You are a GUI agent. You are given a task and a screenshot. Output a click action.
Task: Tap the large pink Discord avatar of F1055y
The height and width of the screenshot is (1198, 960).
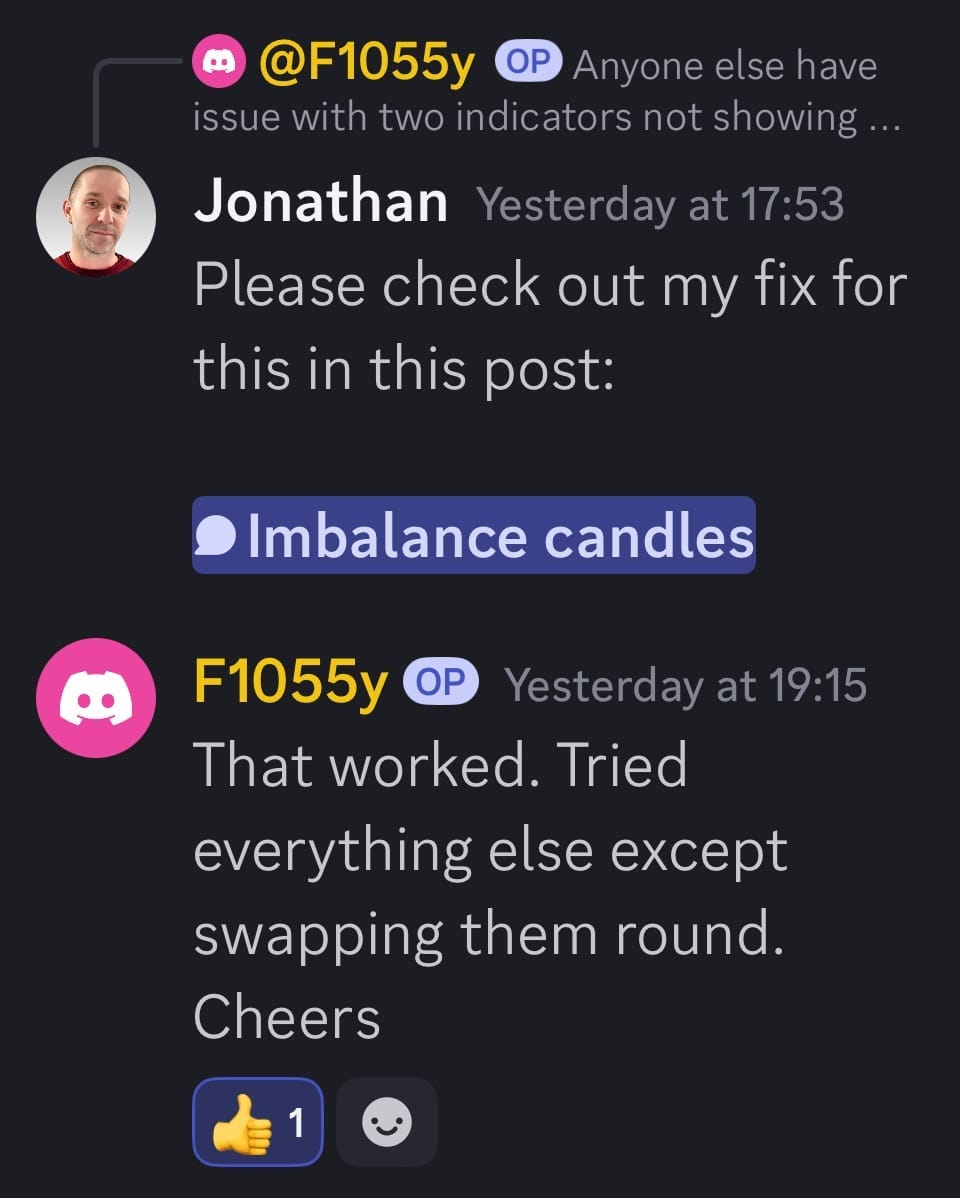(x=95, y=697)
